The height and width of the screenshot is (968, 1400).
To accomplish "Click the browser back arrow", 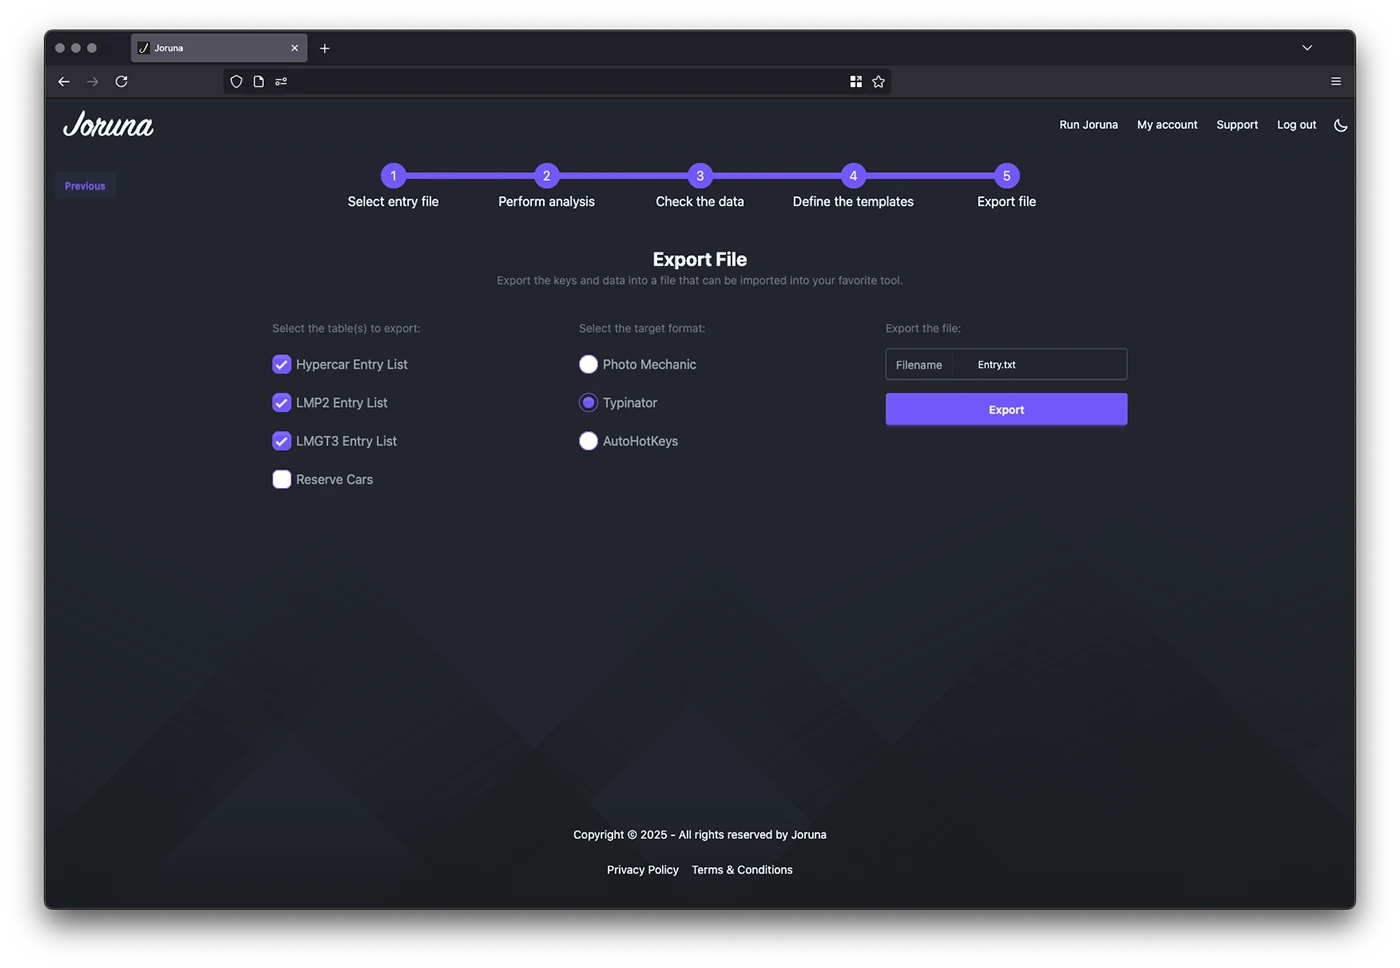I will coord(64,82).
